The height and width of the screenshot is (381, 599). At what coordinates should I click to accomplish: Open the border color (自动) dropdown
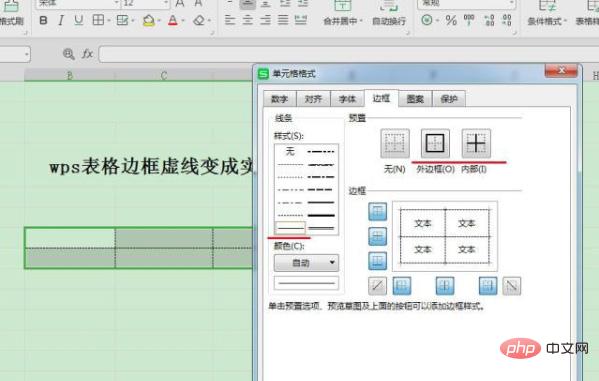click(x=306, y=263)
